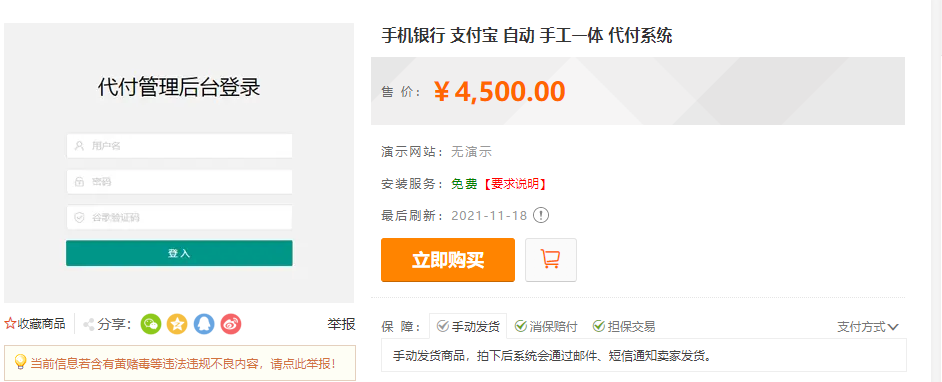
Task: Share via the yellow QZone star icon
Action: click(x=177, y=324)
